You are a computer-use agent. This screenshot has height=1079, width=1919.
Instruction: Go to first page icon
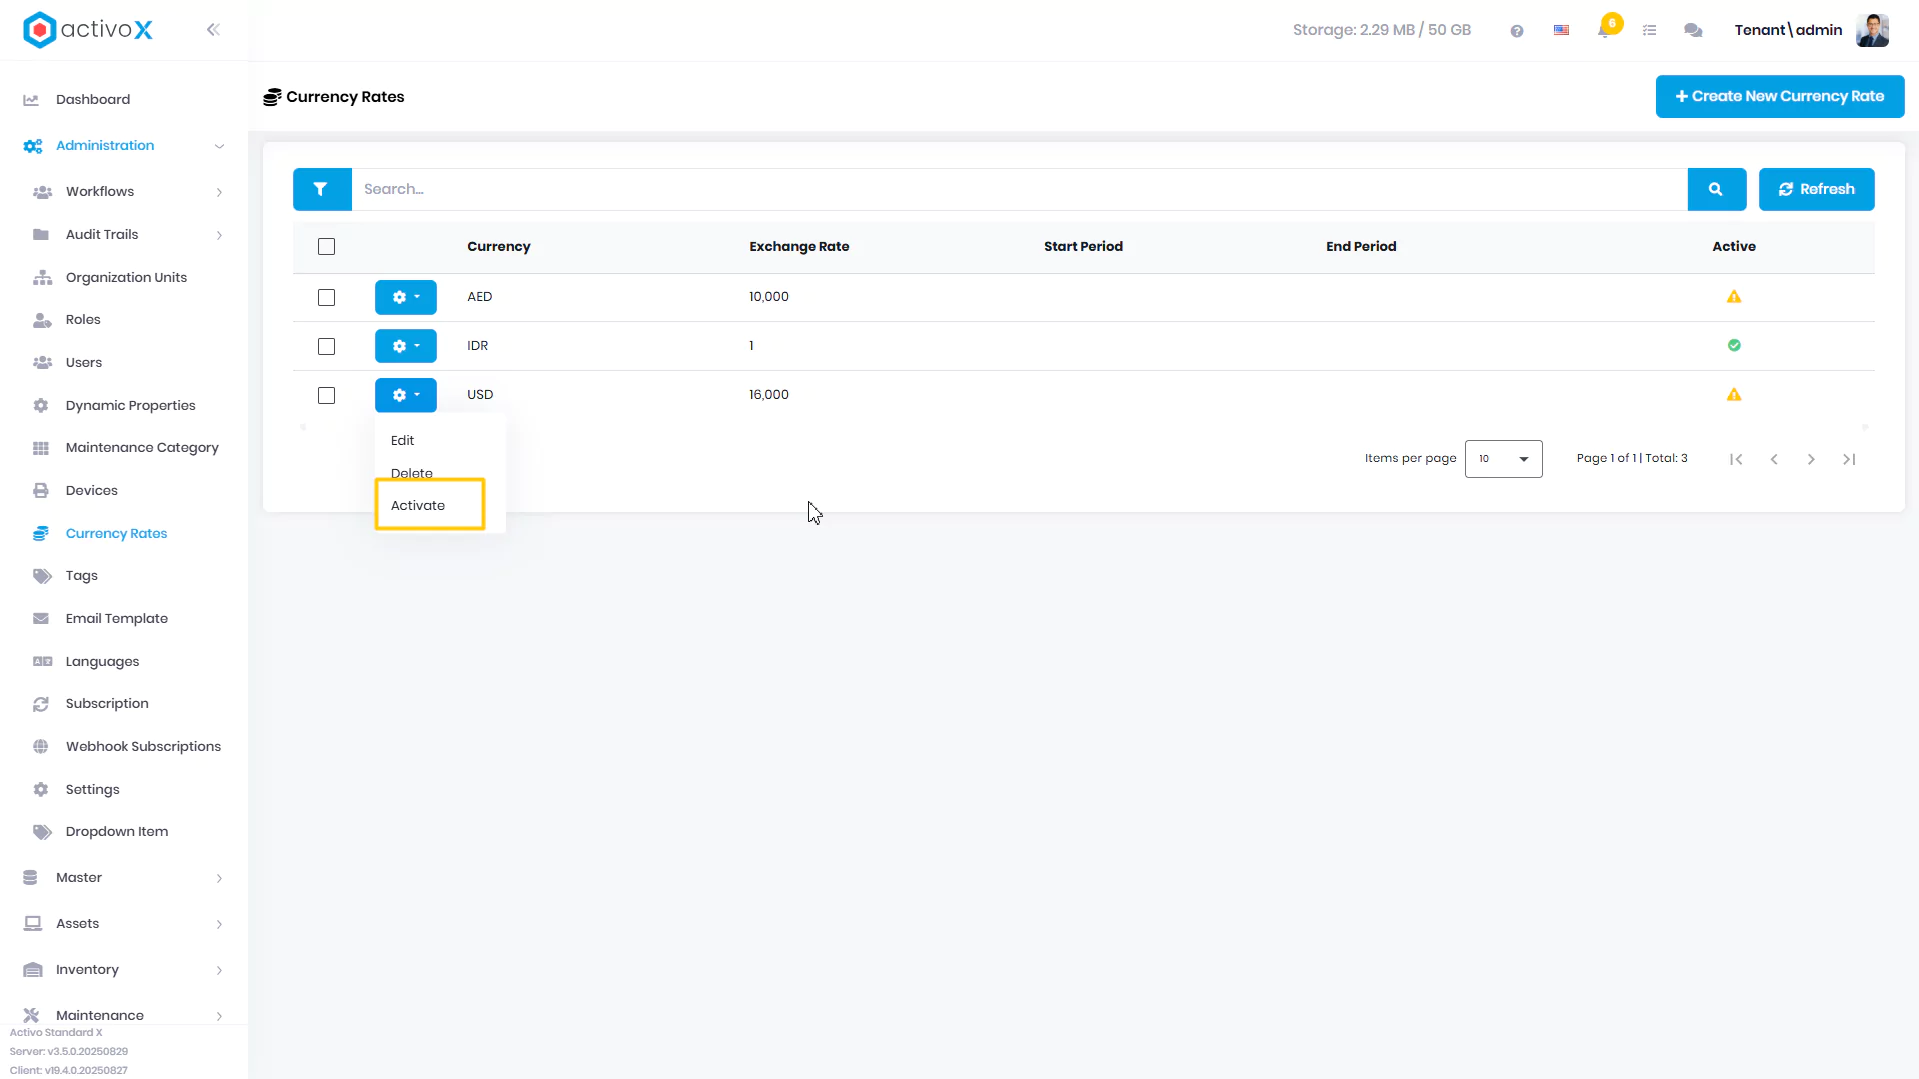(1736, 459)
